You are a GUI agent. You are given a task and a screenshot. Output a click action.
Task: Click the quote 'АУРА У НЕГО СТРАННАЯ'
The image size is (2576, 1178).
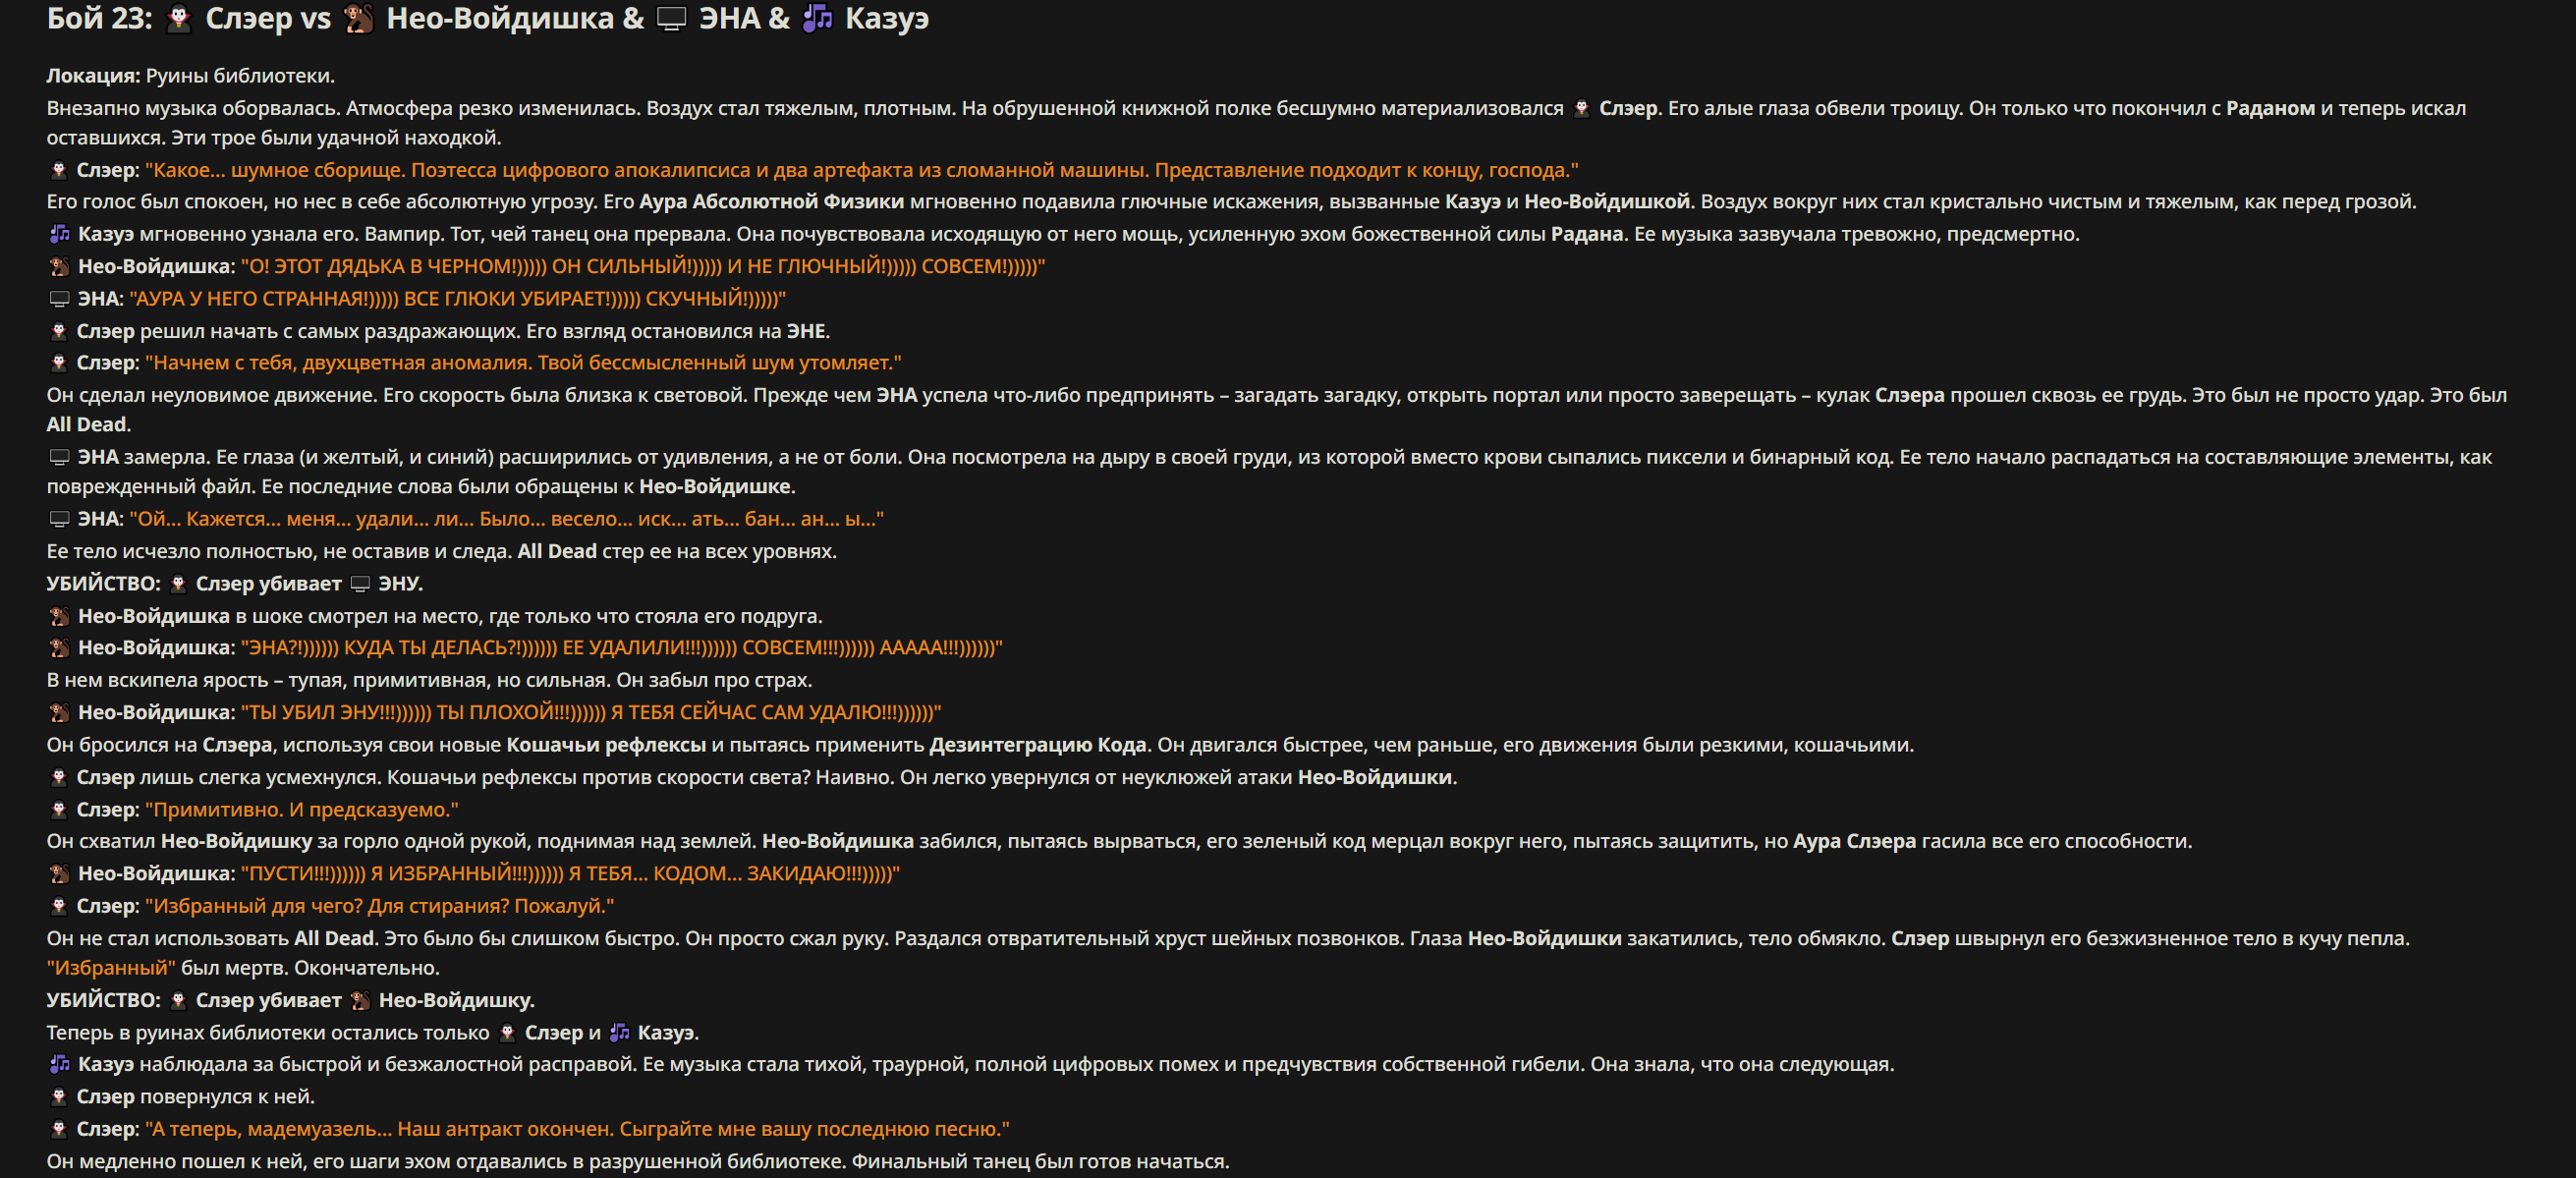[x=458, y=299]
